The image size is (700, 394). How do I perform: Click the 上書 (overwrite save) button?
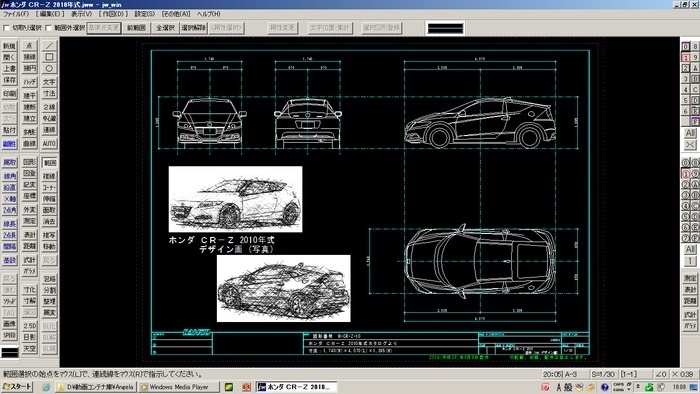coord(9,68)
